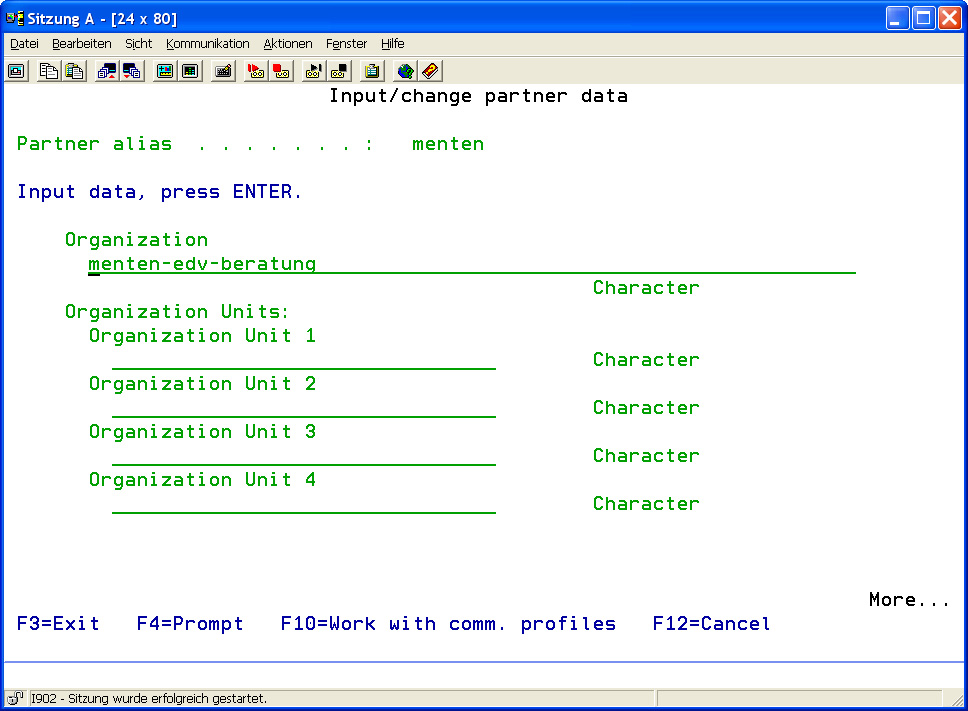Click the globe help icon in toolbar
Screen dimensions: 968x711
tap(405, 71)
